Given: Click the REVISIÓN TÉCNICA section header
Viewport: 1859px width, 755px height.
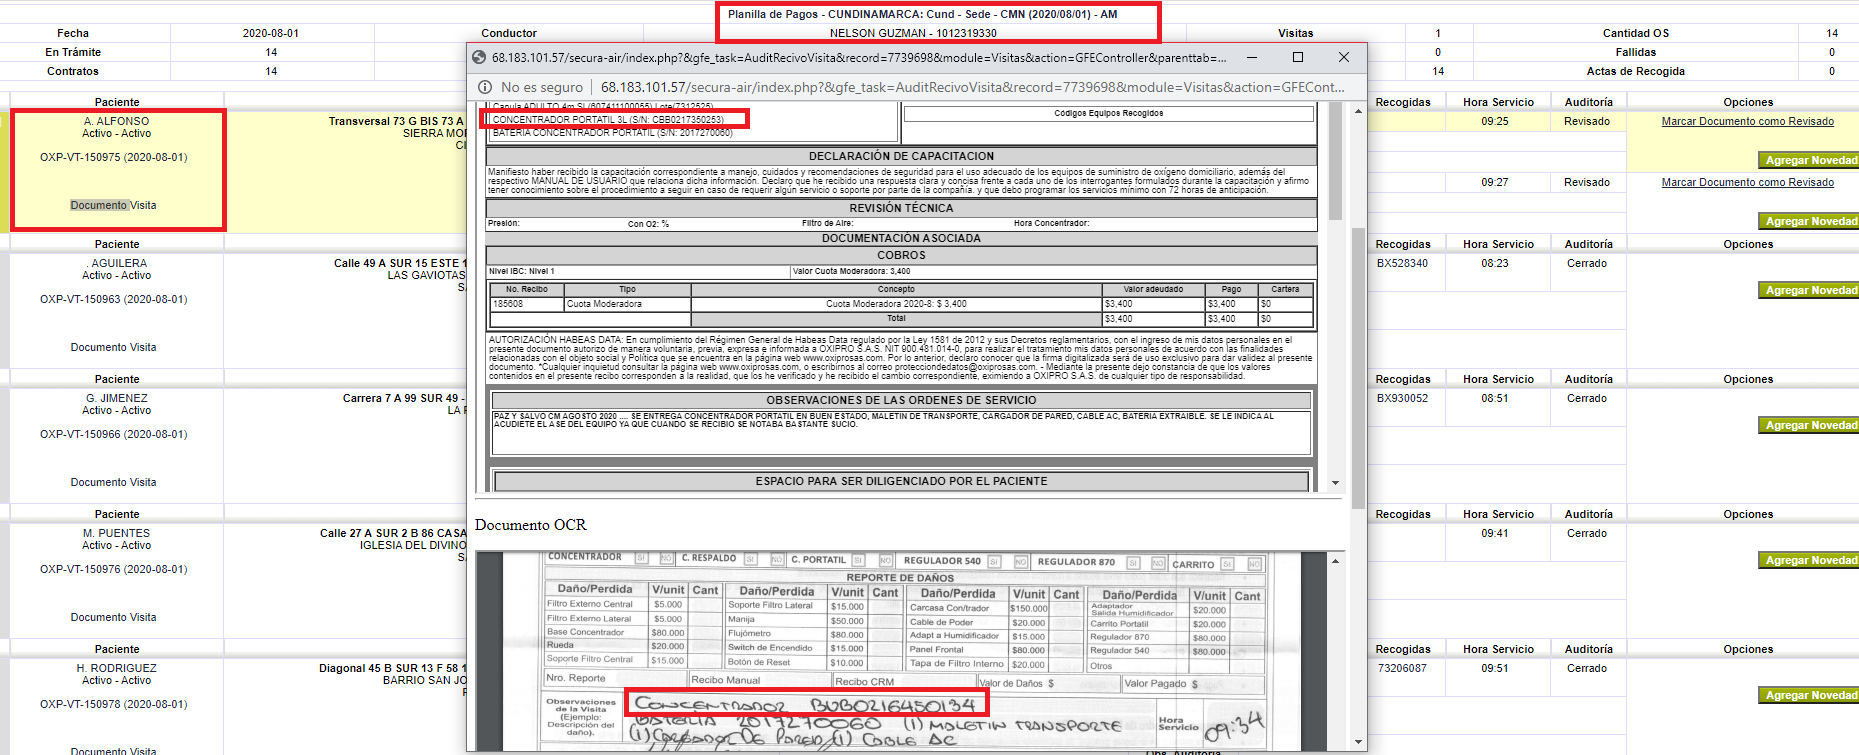Looking at the screenshot, I should click(901, 208).
